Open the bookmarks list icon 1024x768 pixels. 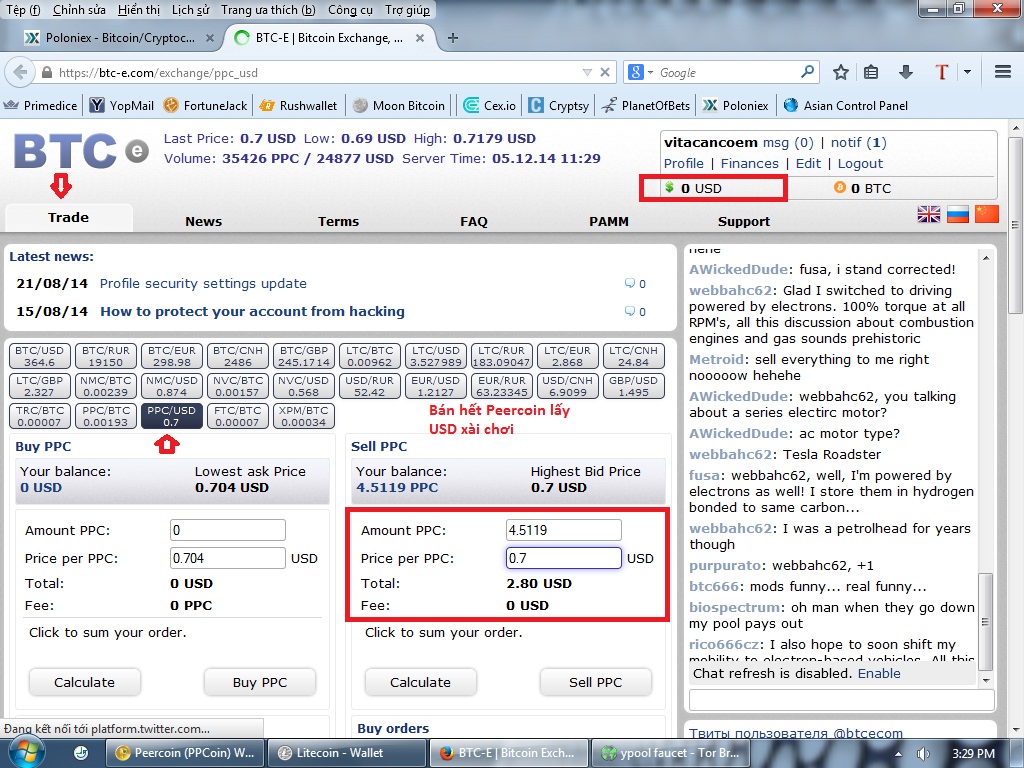point(871,72)
